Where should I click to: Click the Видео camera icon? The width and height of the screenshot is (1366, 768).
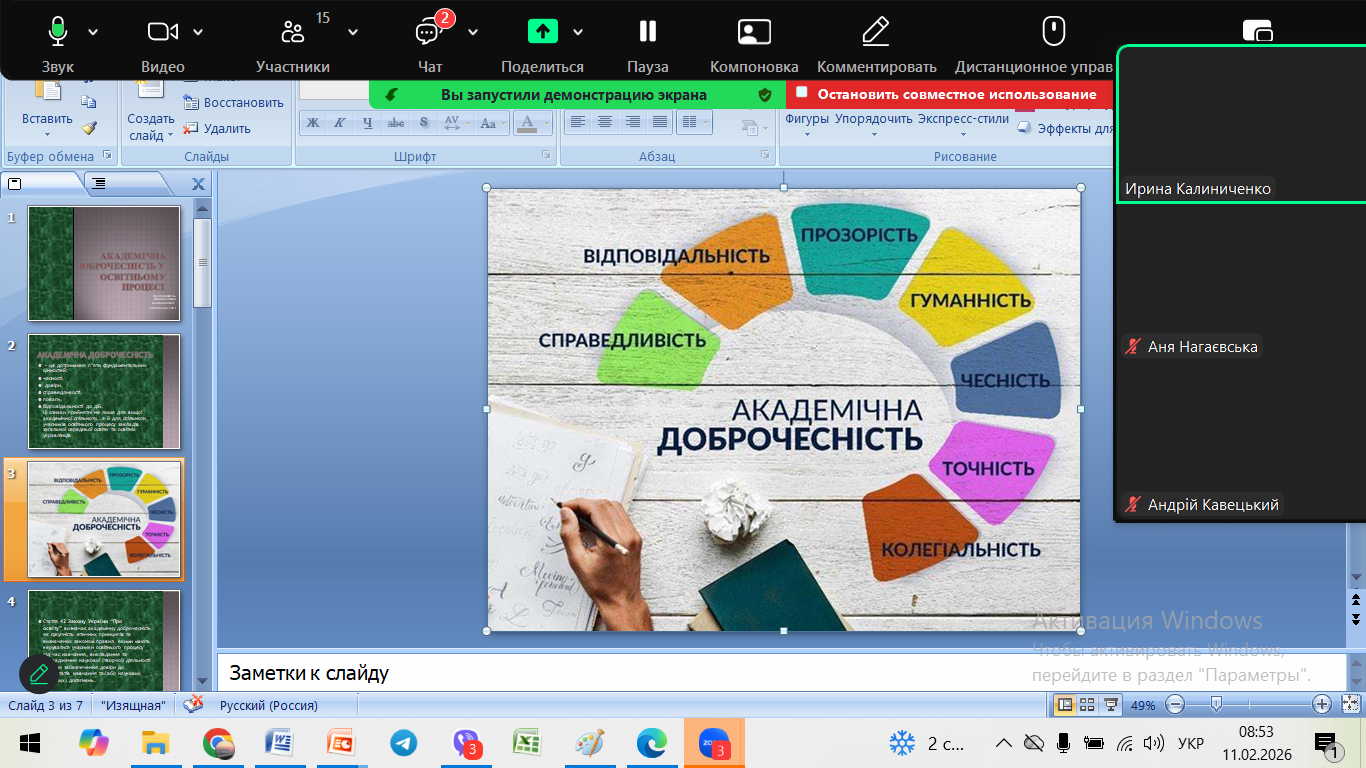162,32
